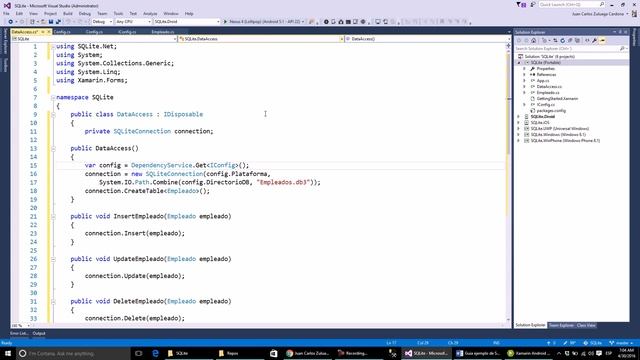This screenshot has width=640, height=360.
Task: Open Microsoft Edge from the taskbar
Action: [x=155, y=353]
